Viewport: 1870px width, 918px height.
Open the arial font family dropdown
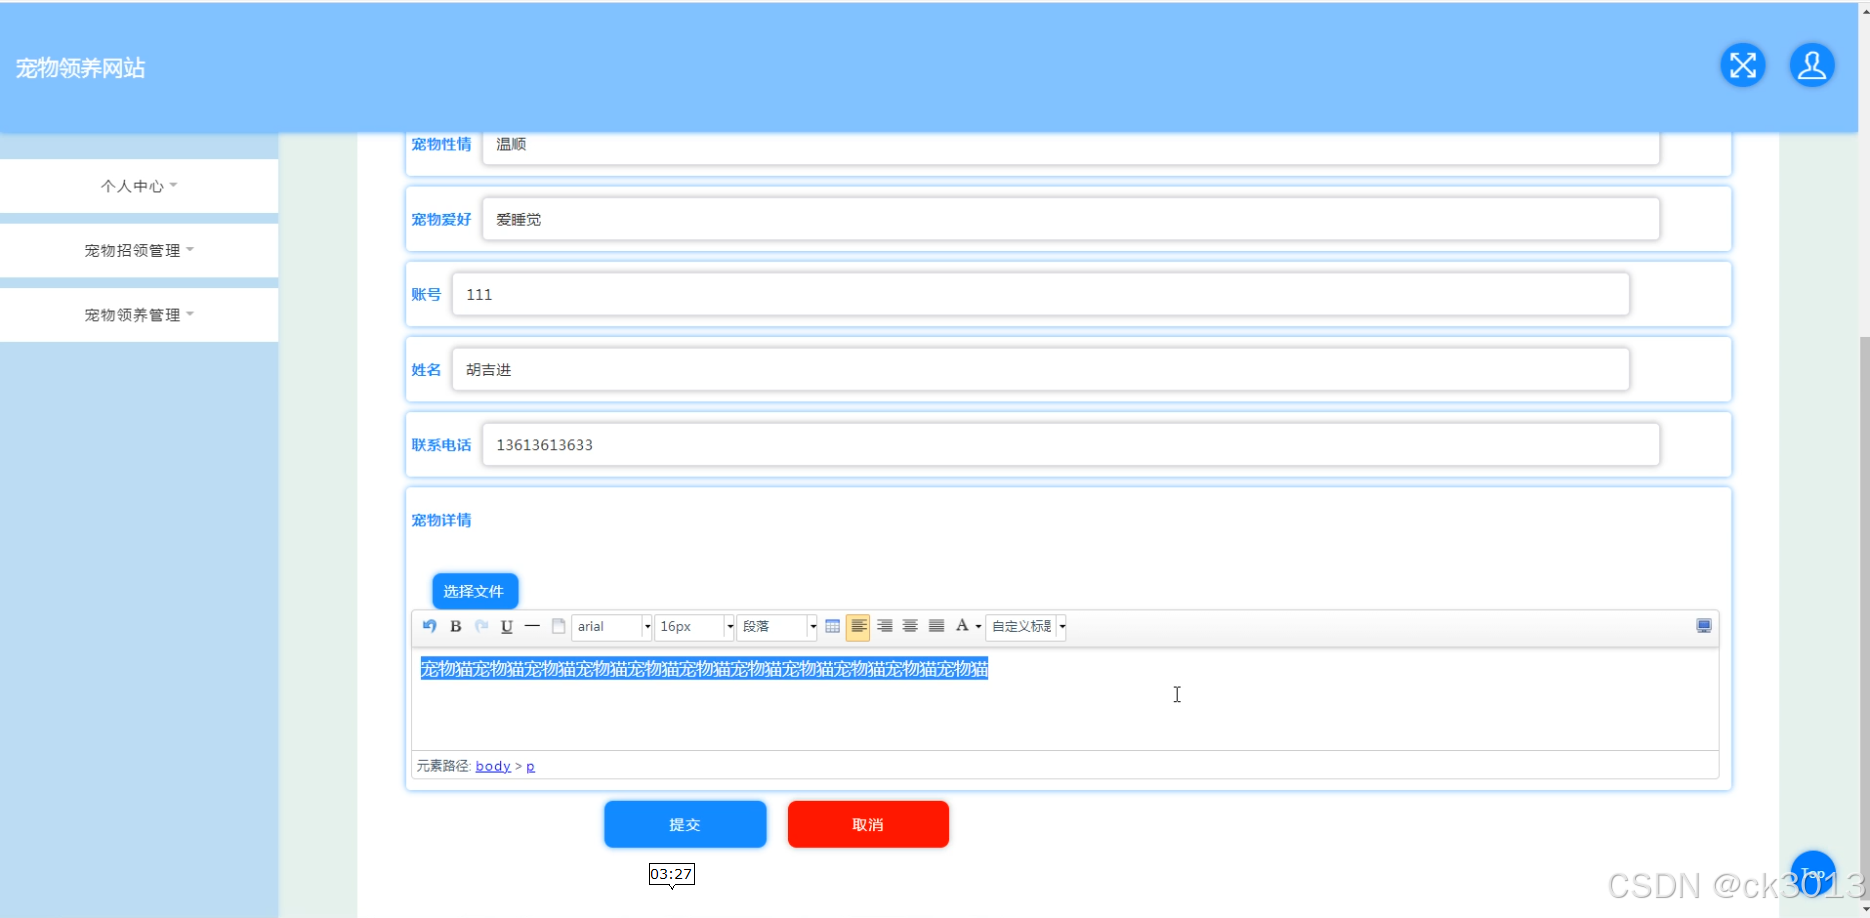click(612, 627)
